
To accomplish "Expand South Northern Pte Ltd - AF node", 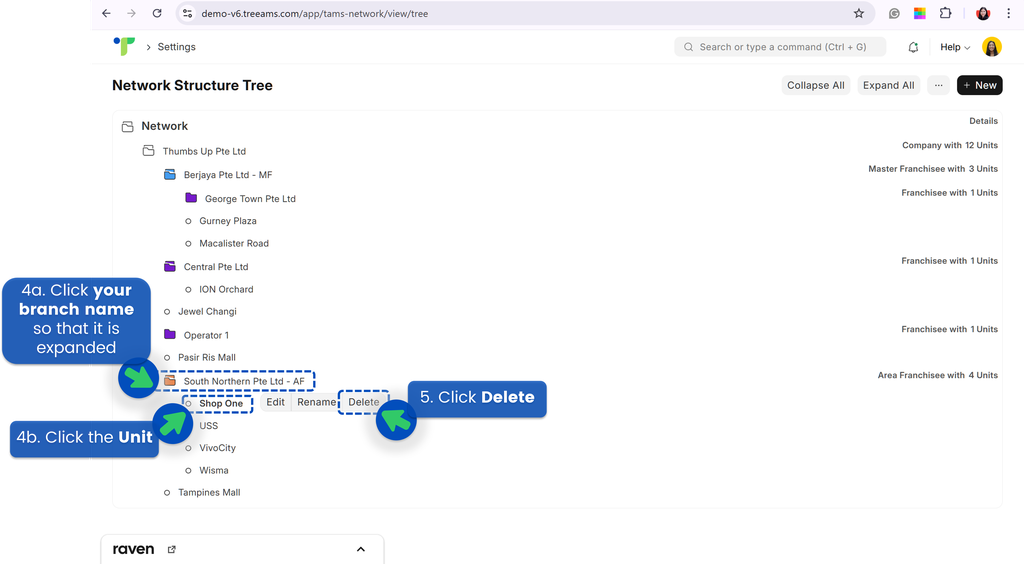I will (244, 381).
